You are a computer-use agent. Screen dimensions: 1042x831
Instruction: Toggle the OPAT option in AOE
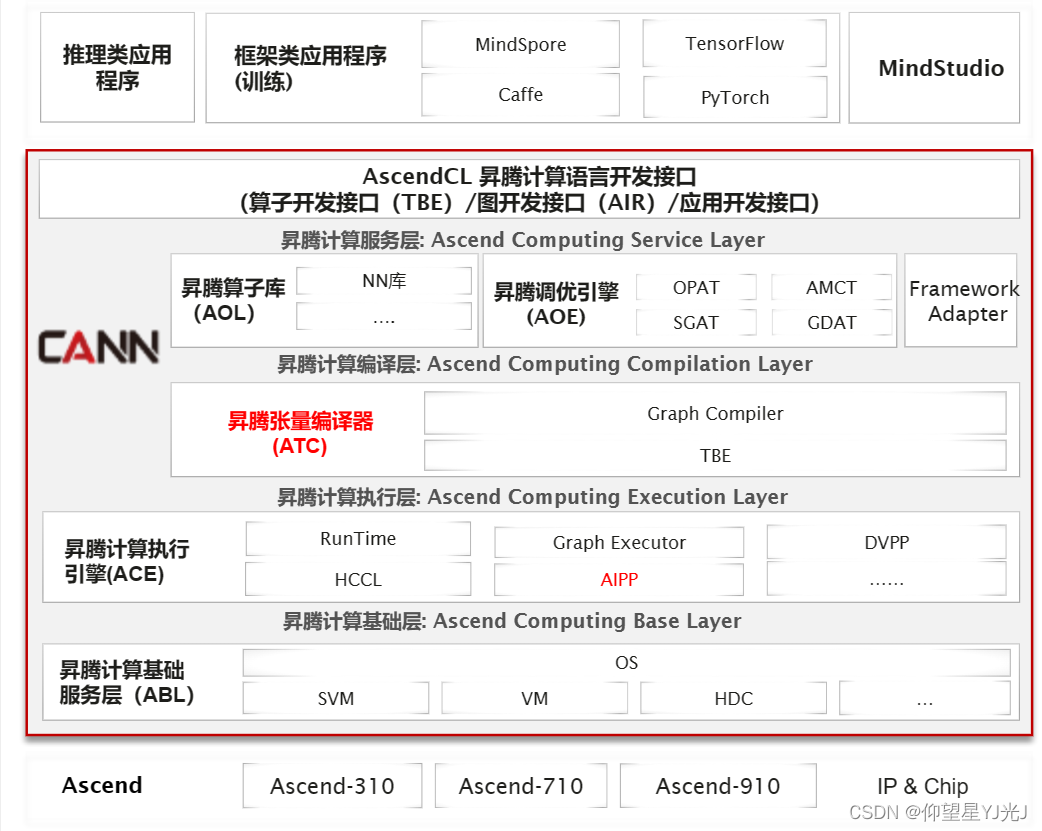point(696,286)
